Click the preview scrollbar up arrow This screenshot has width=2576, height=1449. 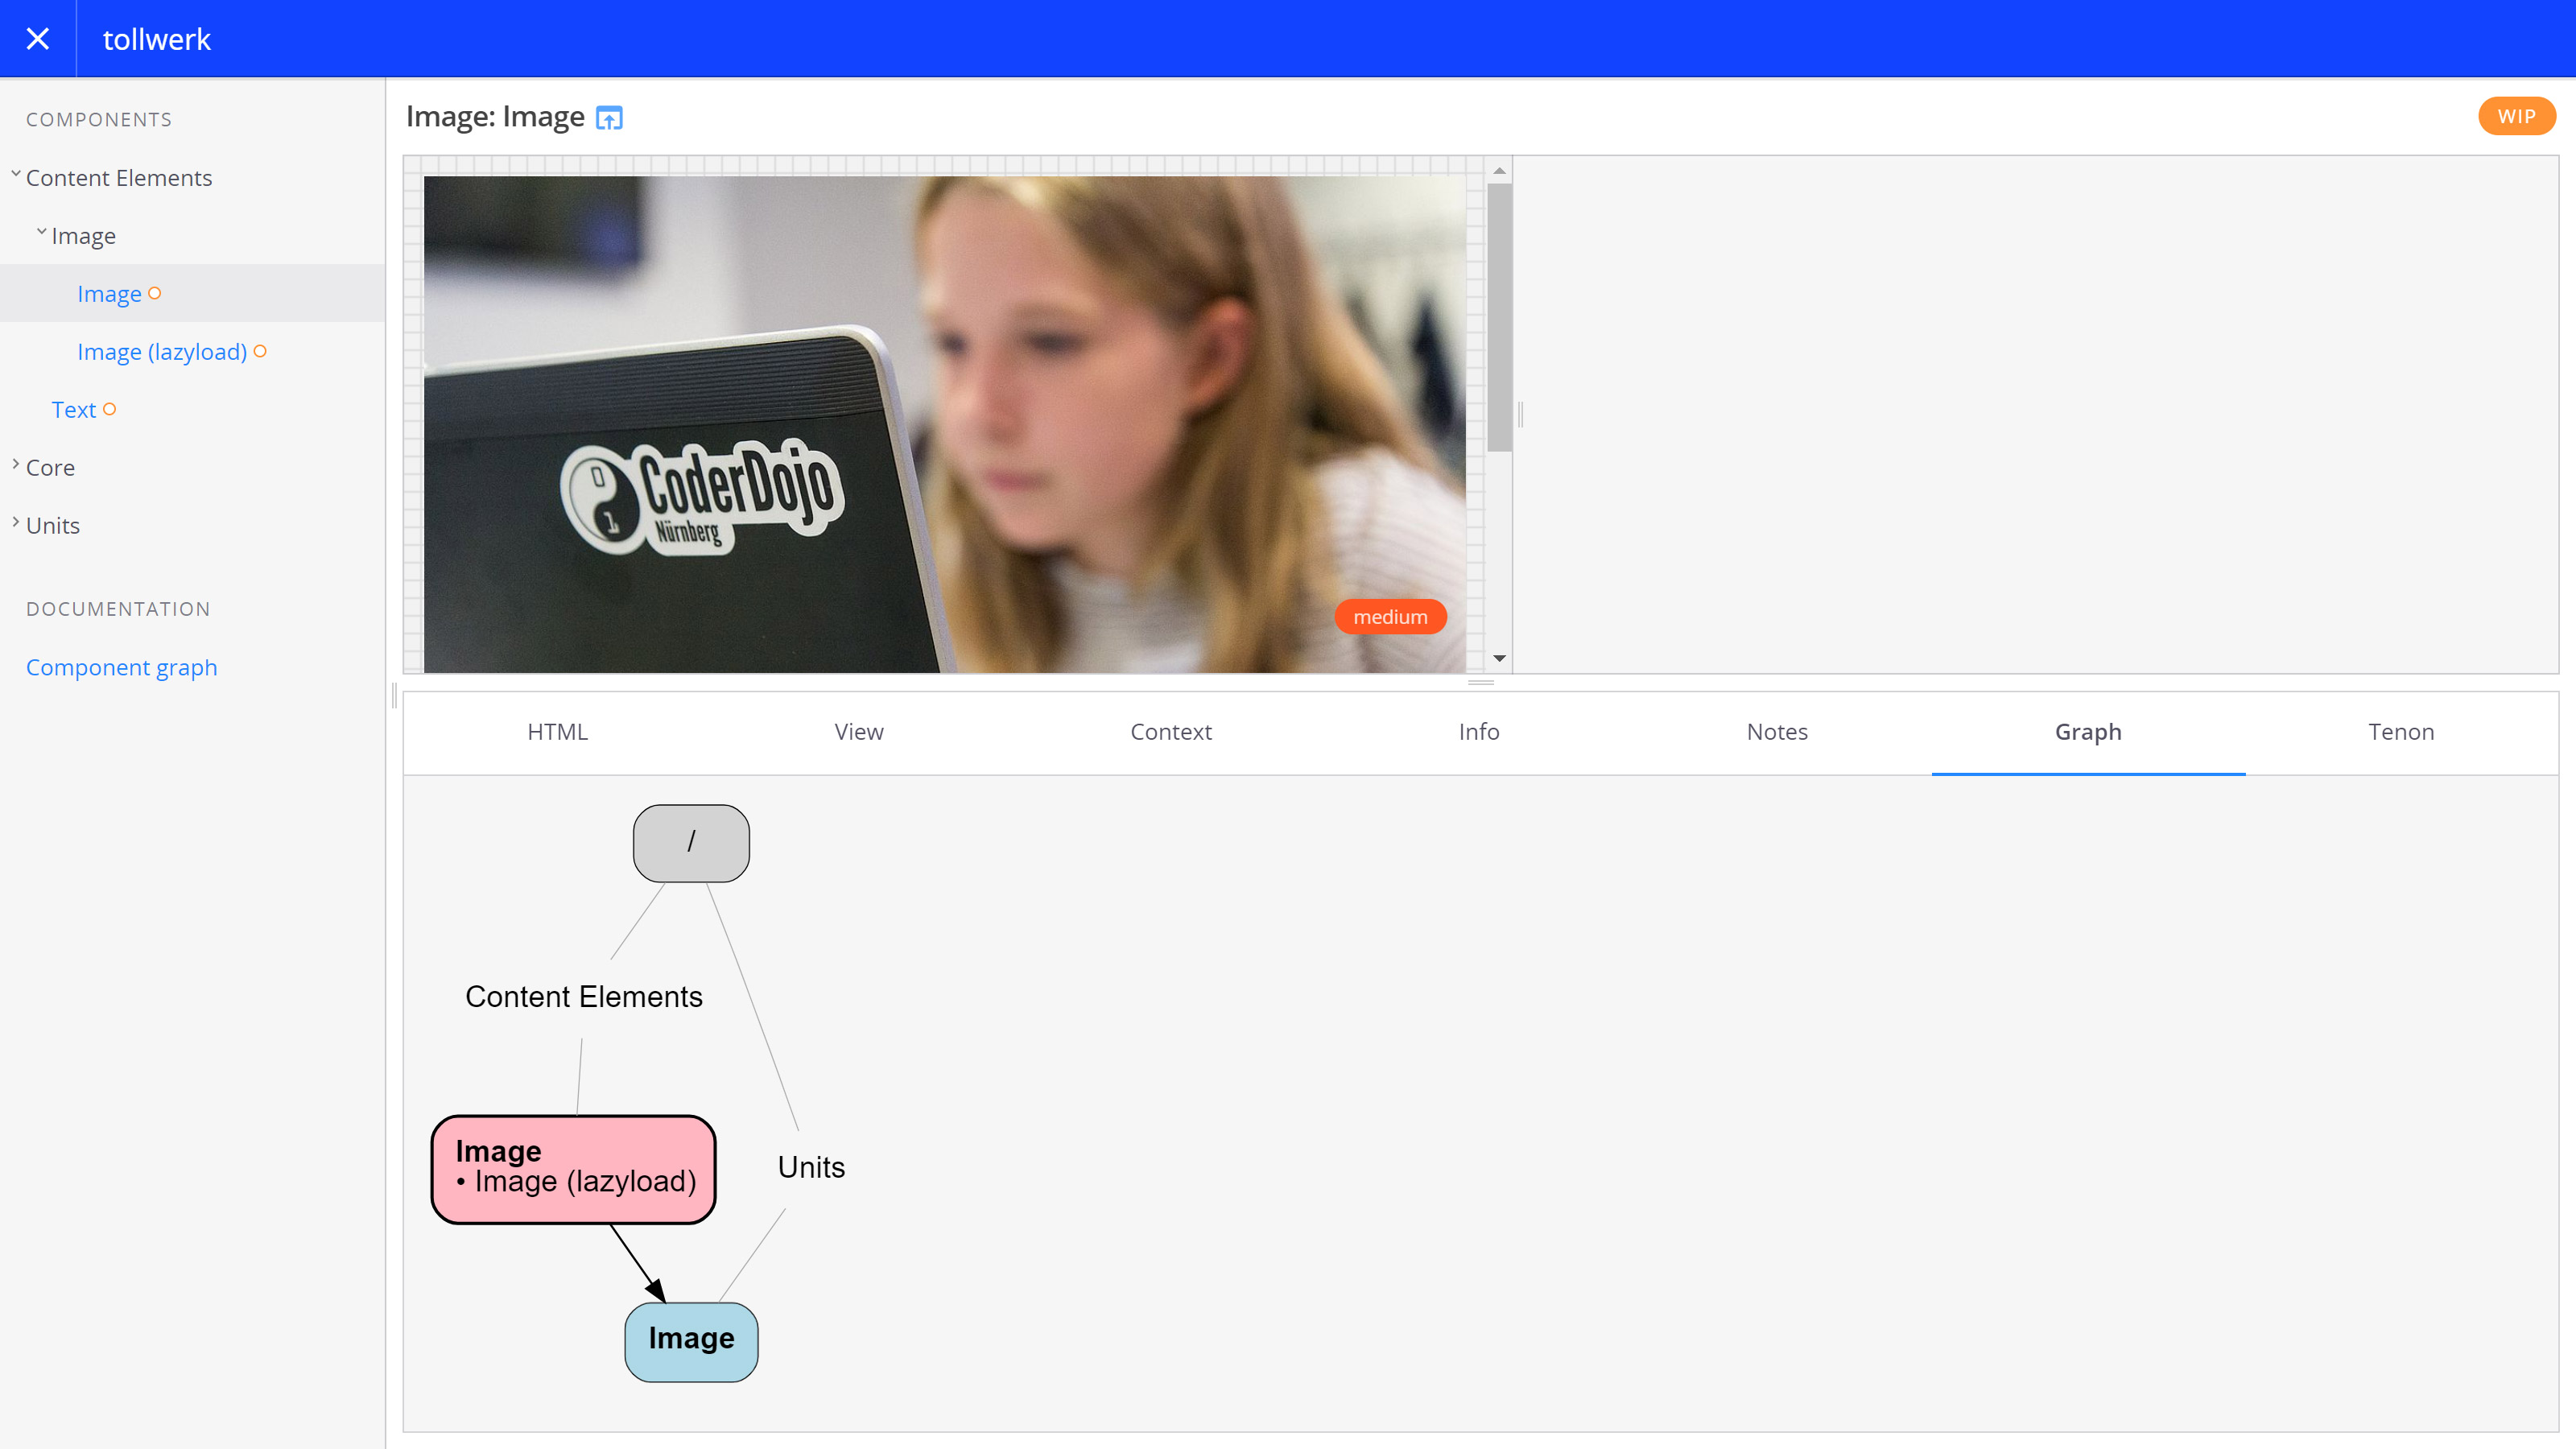pos(1499,171)
